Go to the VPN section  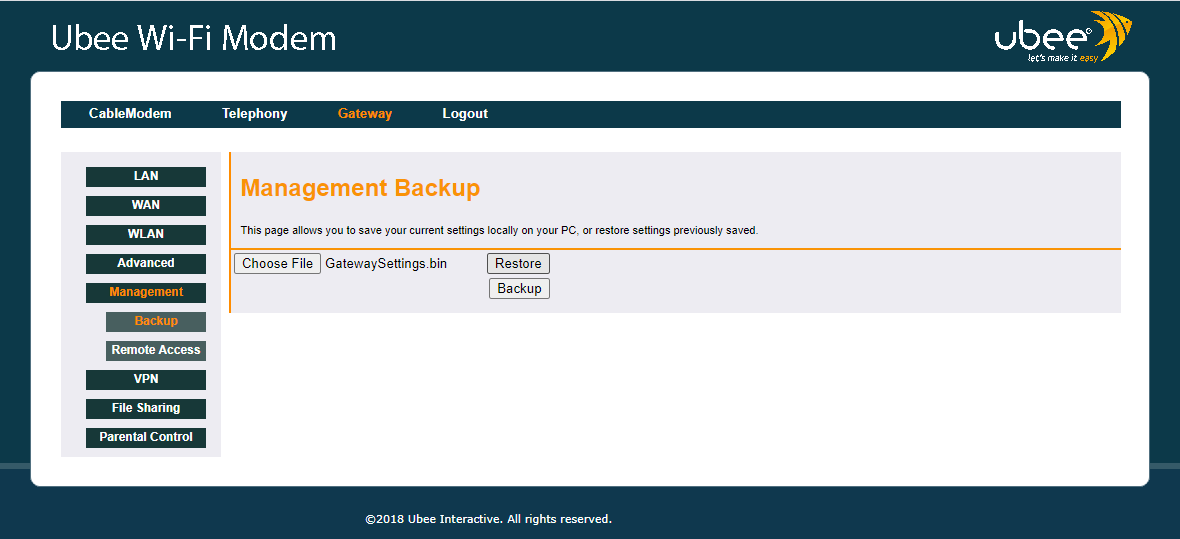pos(146,379)
